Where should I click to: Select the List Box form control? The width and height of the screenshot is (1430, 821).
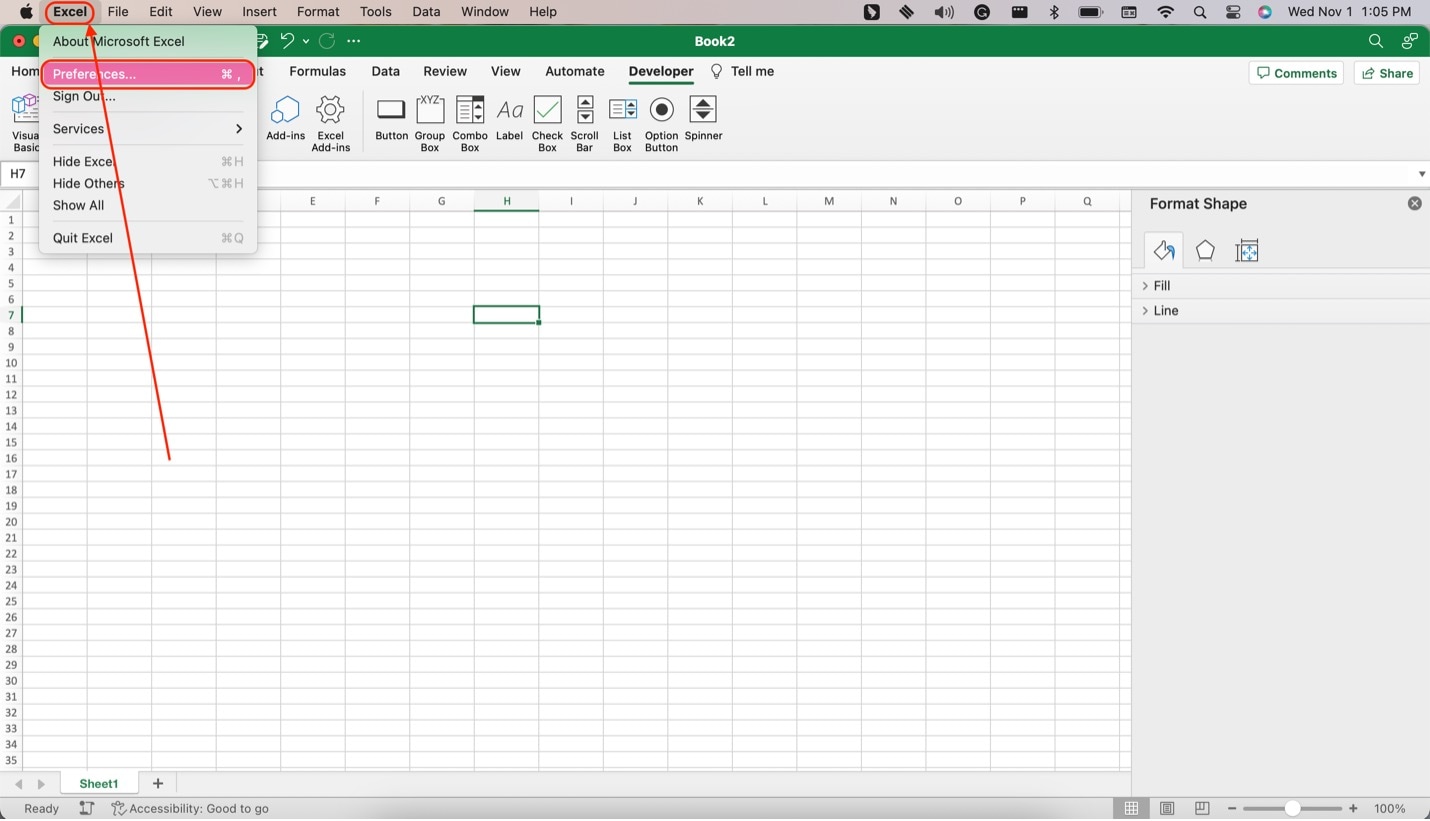(x=622, y=124)
